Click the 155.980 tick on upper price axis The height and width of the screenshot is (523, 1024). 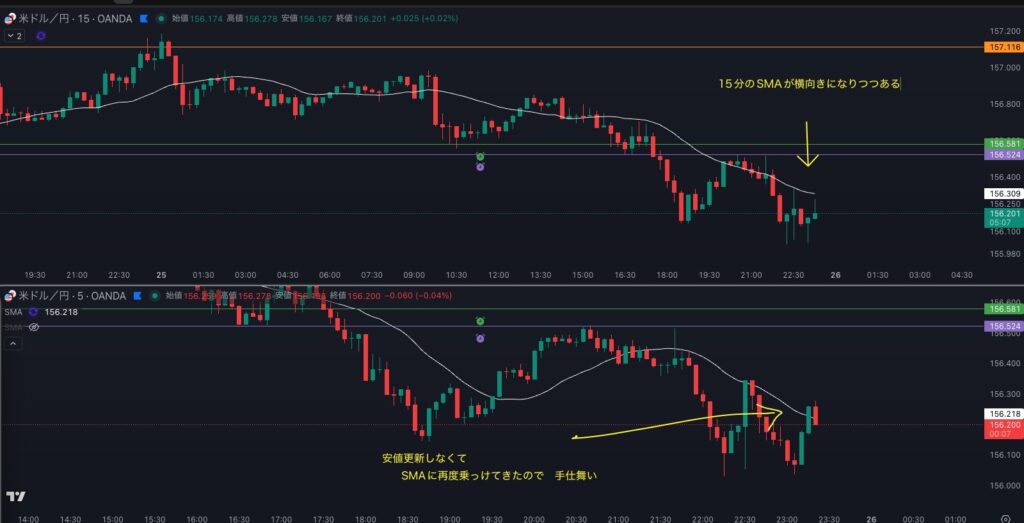1004,253
